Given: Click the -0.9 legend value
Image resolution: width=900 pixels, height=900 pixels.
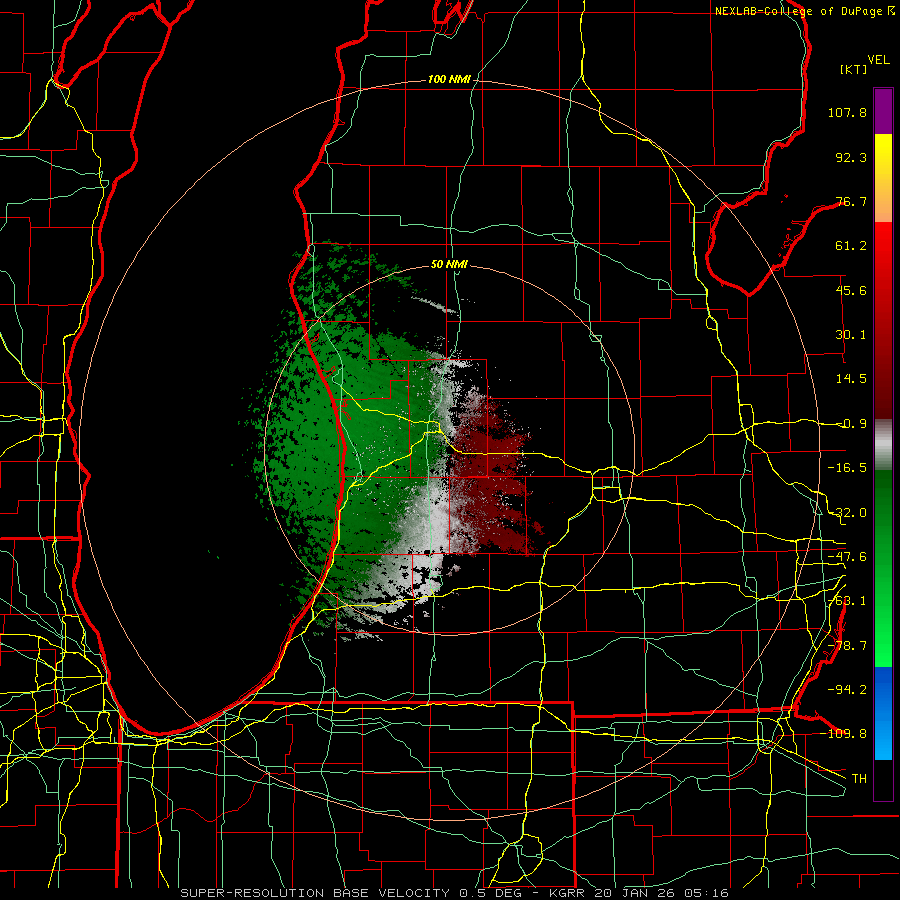Looking at the screenshot, I should tap(851, 424).
